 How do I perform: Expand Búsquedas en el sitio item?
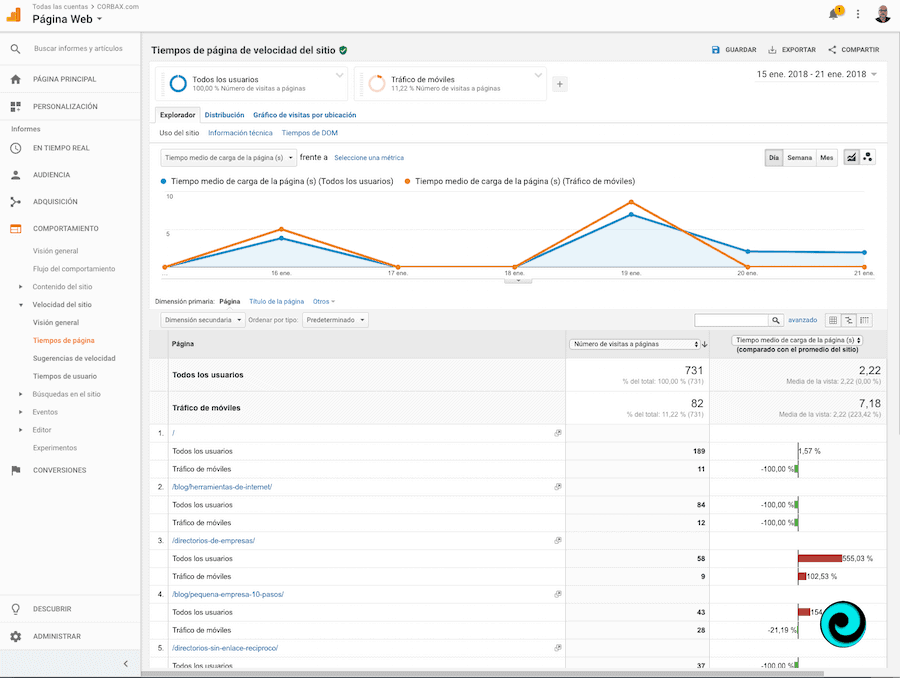tap(21, 394)
